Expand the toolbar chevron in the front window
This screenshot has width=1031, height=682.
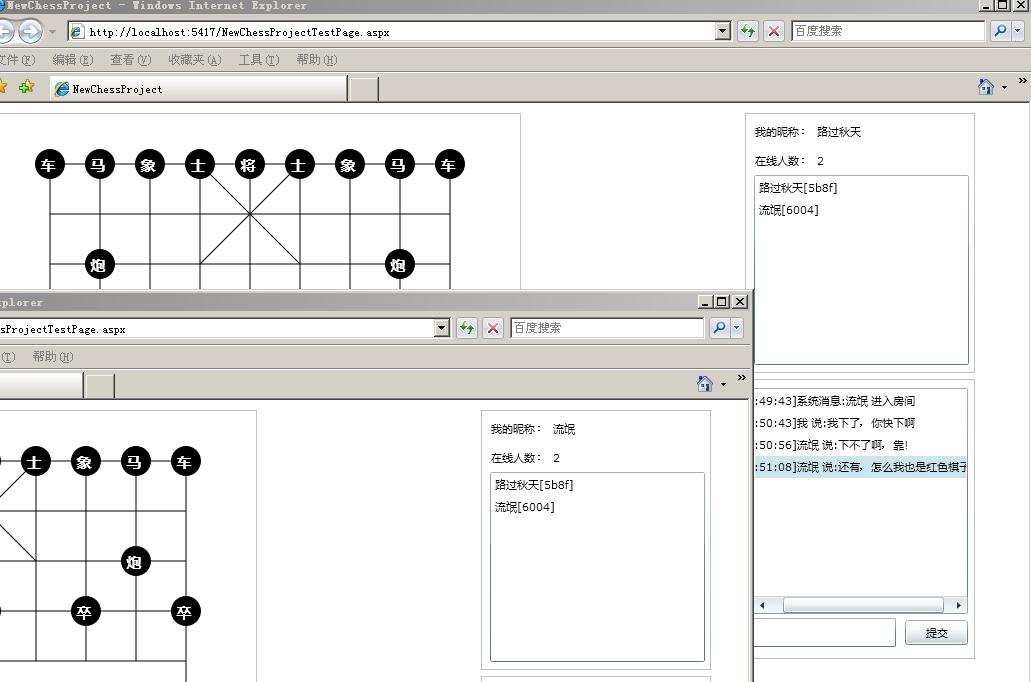coord(742,377)
